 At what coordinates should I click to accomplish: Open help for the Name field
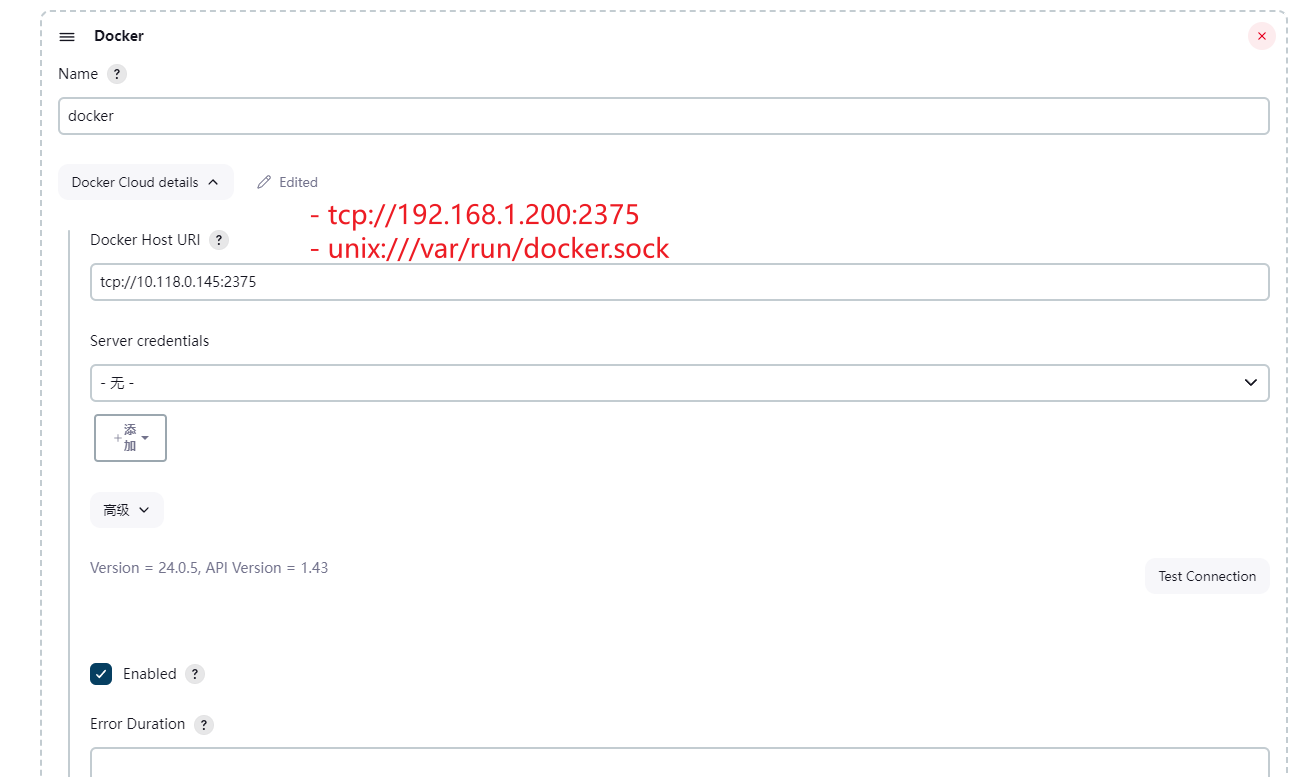point(117,74)
